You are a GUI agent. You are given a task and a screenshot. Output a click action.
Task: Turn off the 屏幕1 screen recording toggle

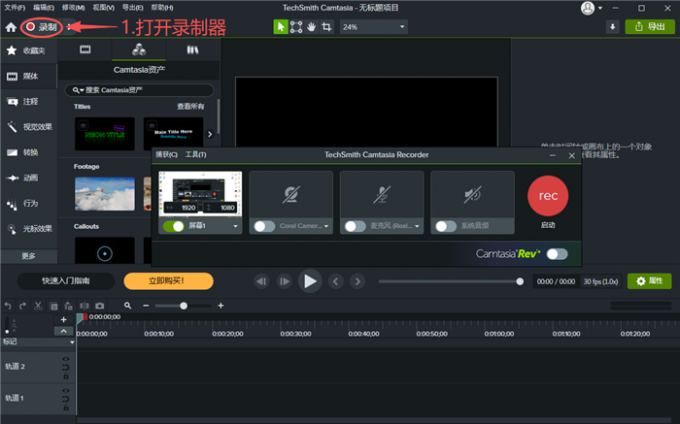[173, 226]
